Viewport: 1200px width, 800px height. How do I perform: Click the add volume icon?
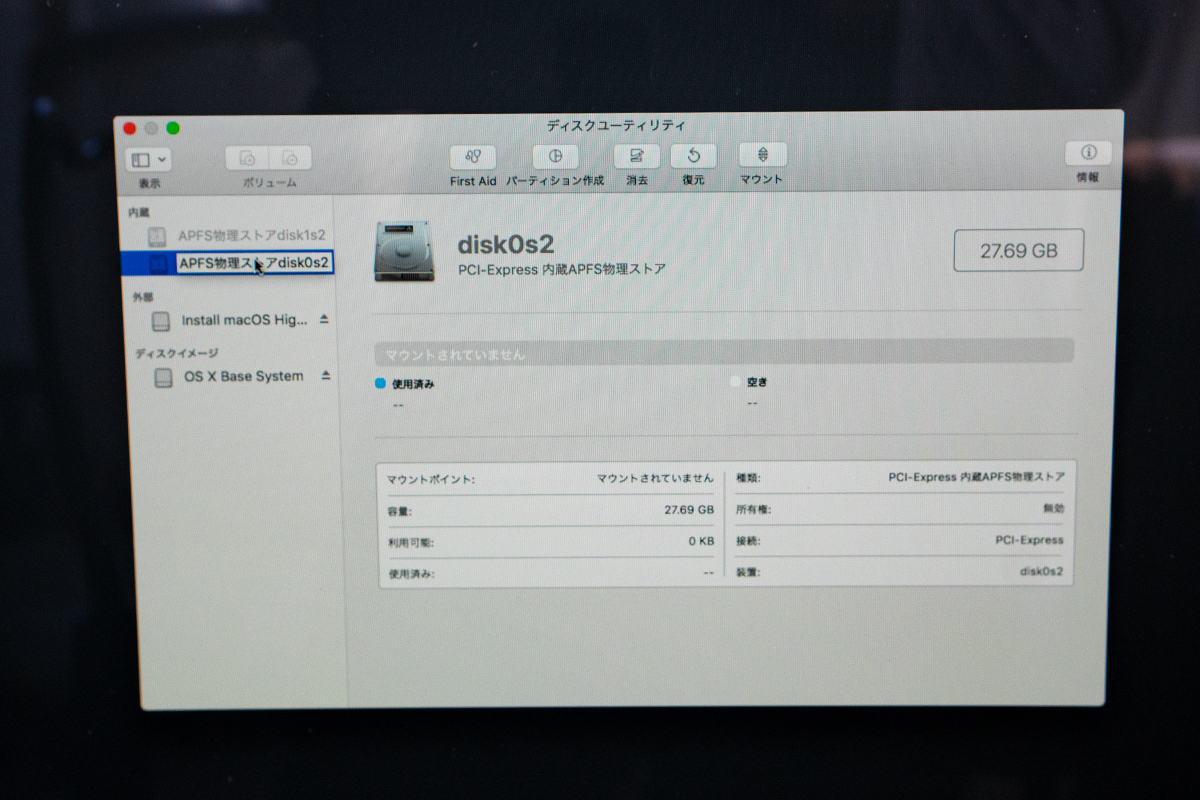(x=247, y=158)
